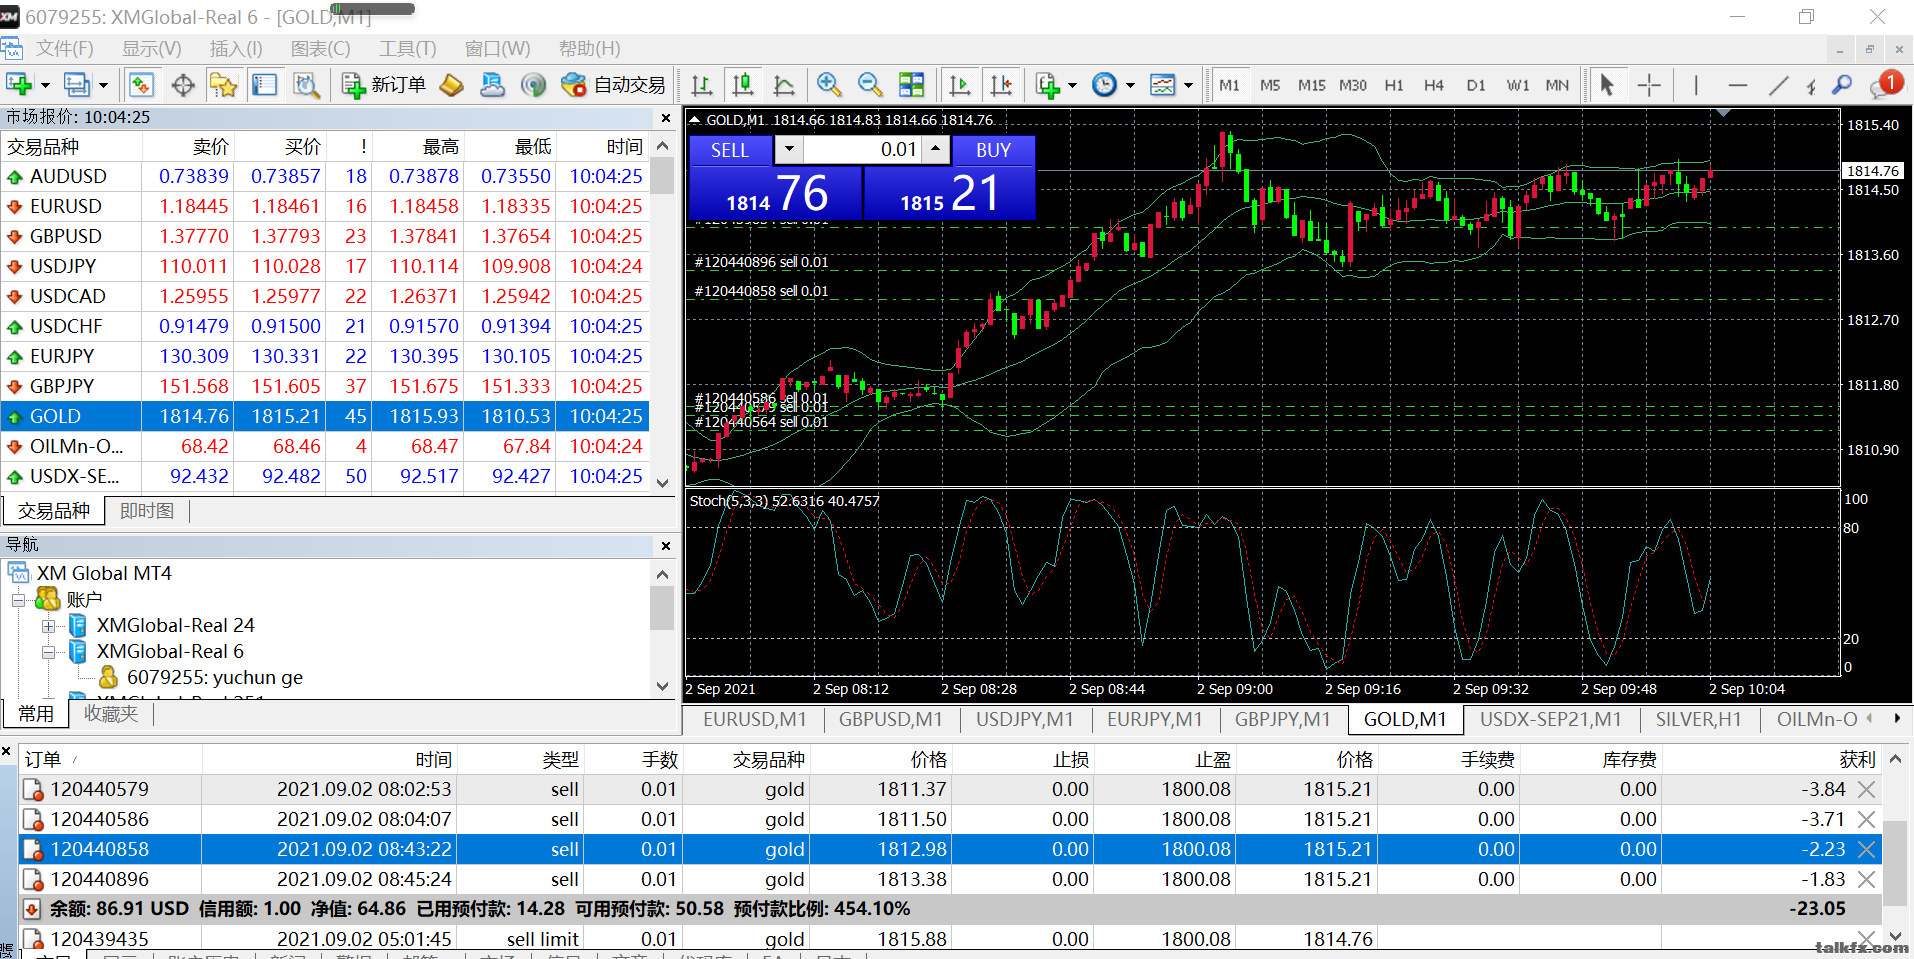1914x959 pixels.
Task: Switch to the 收藏夹 tab
Action: pyautogui.click(x=111, y=714)
